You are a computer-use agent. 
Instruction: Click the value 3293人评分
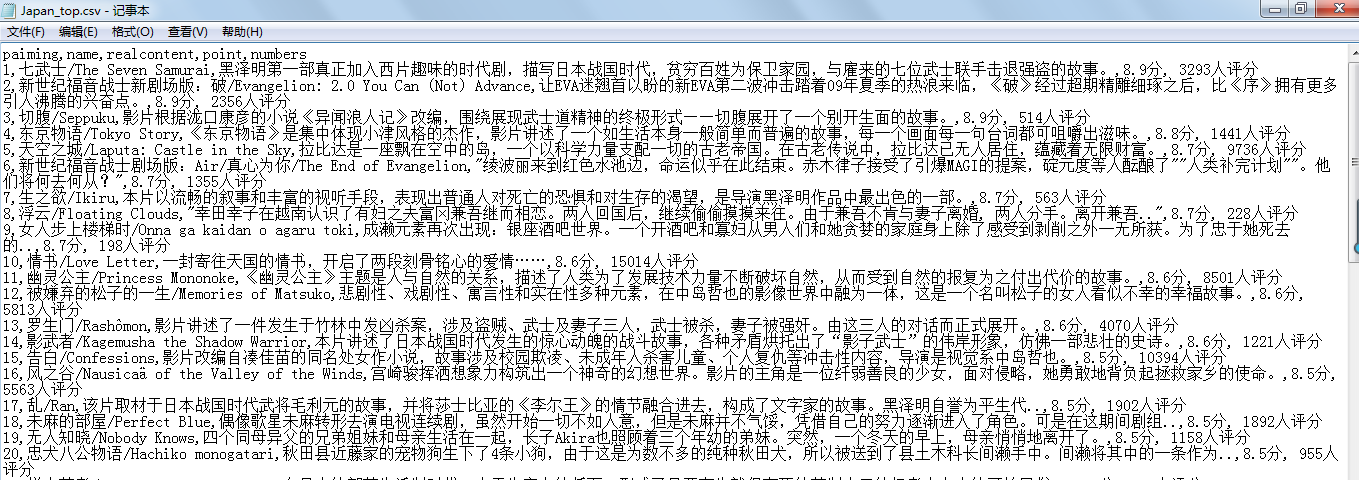(x=1218, y=70)
